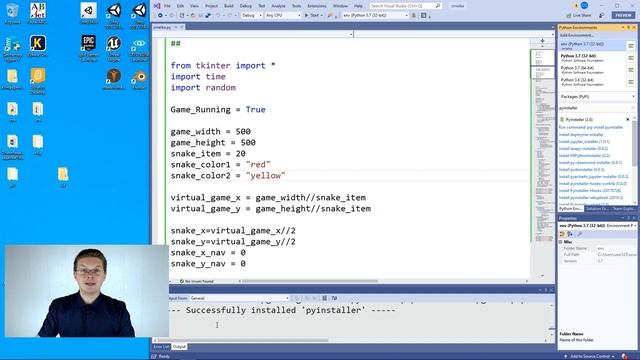Open the Start button dropdown arrow

tap(323, 15)
